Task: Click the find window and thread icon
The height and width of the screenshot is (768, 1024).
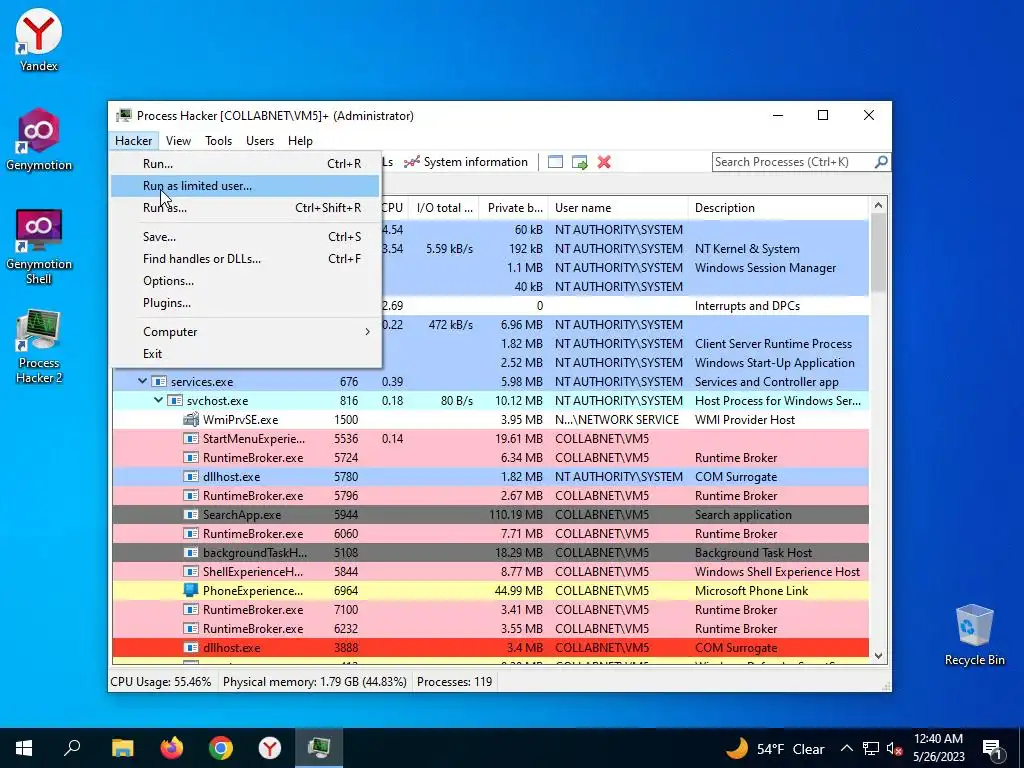Action: click(579, 162)
